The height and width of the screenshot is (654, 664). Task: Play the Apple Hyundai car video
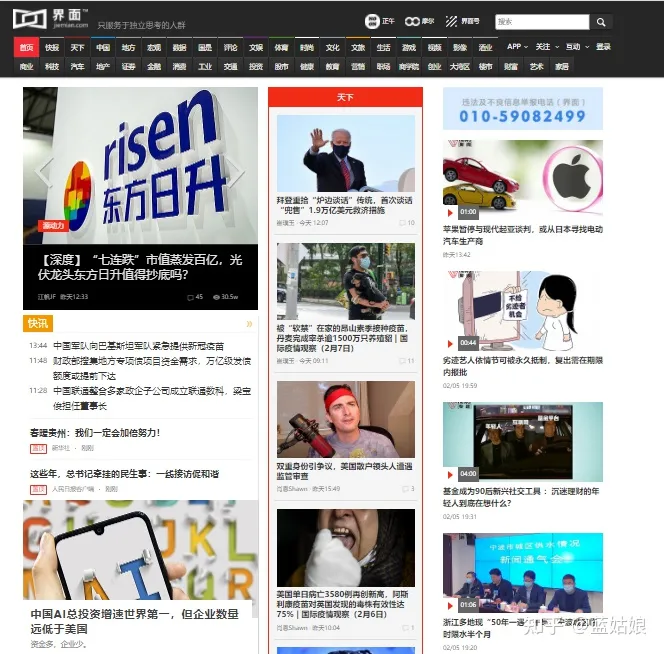(450, 212)
